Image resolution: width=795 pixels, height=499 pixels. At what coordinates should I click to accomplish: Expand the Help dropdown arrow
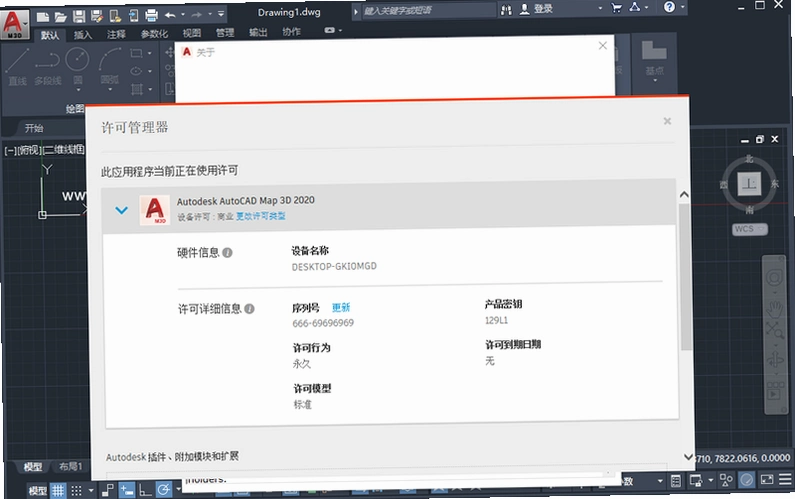pyautogui.click(x=682, y=7)
